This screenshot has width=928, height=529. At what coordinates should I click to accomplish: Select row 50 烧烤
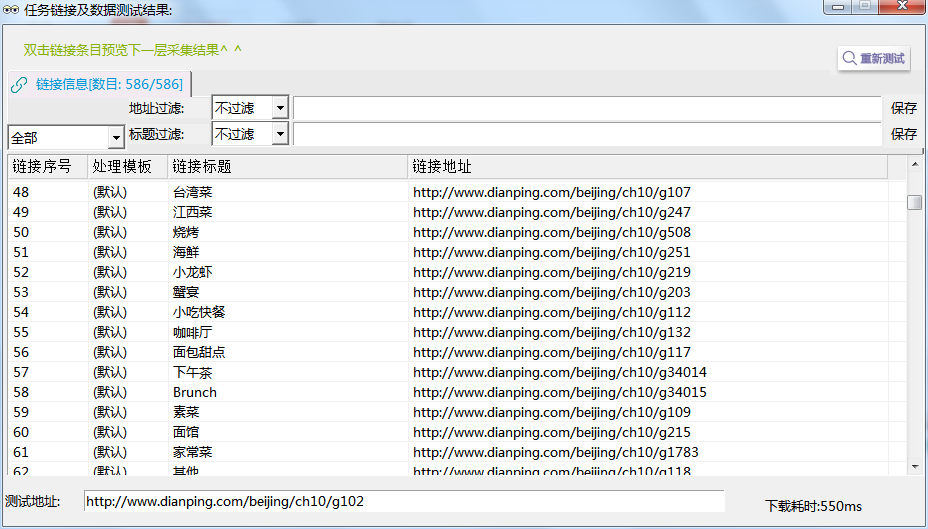click(x=456, y=232)
